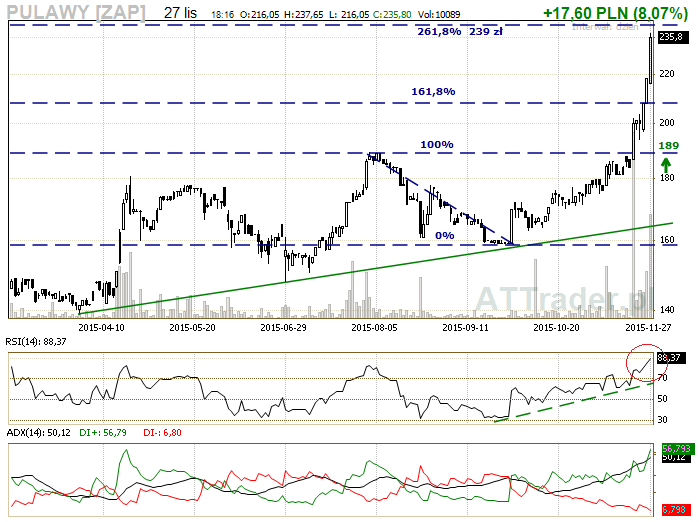Click the high price H:237,65

(304, 15)
